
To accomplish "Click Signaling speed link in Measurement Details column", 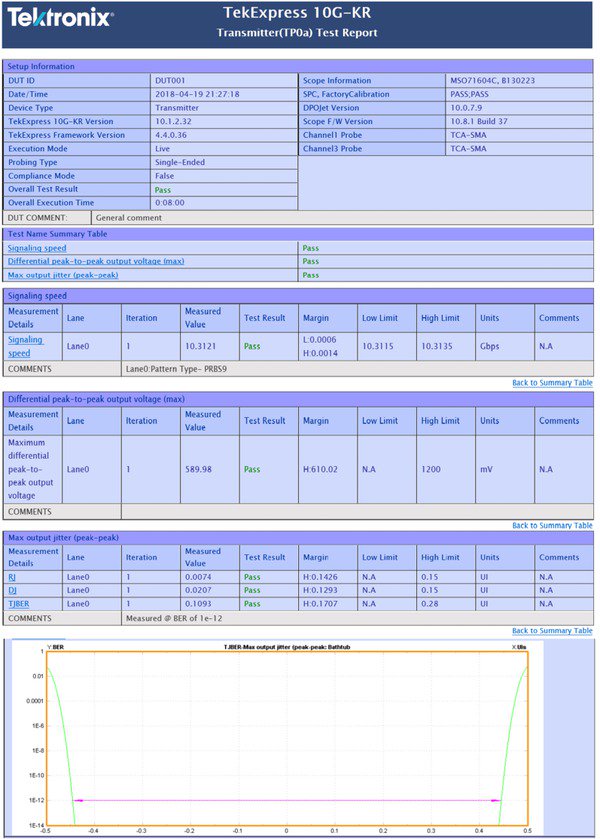I will [26, 346].
